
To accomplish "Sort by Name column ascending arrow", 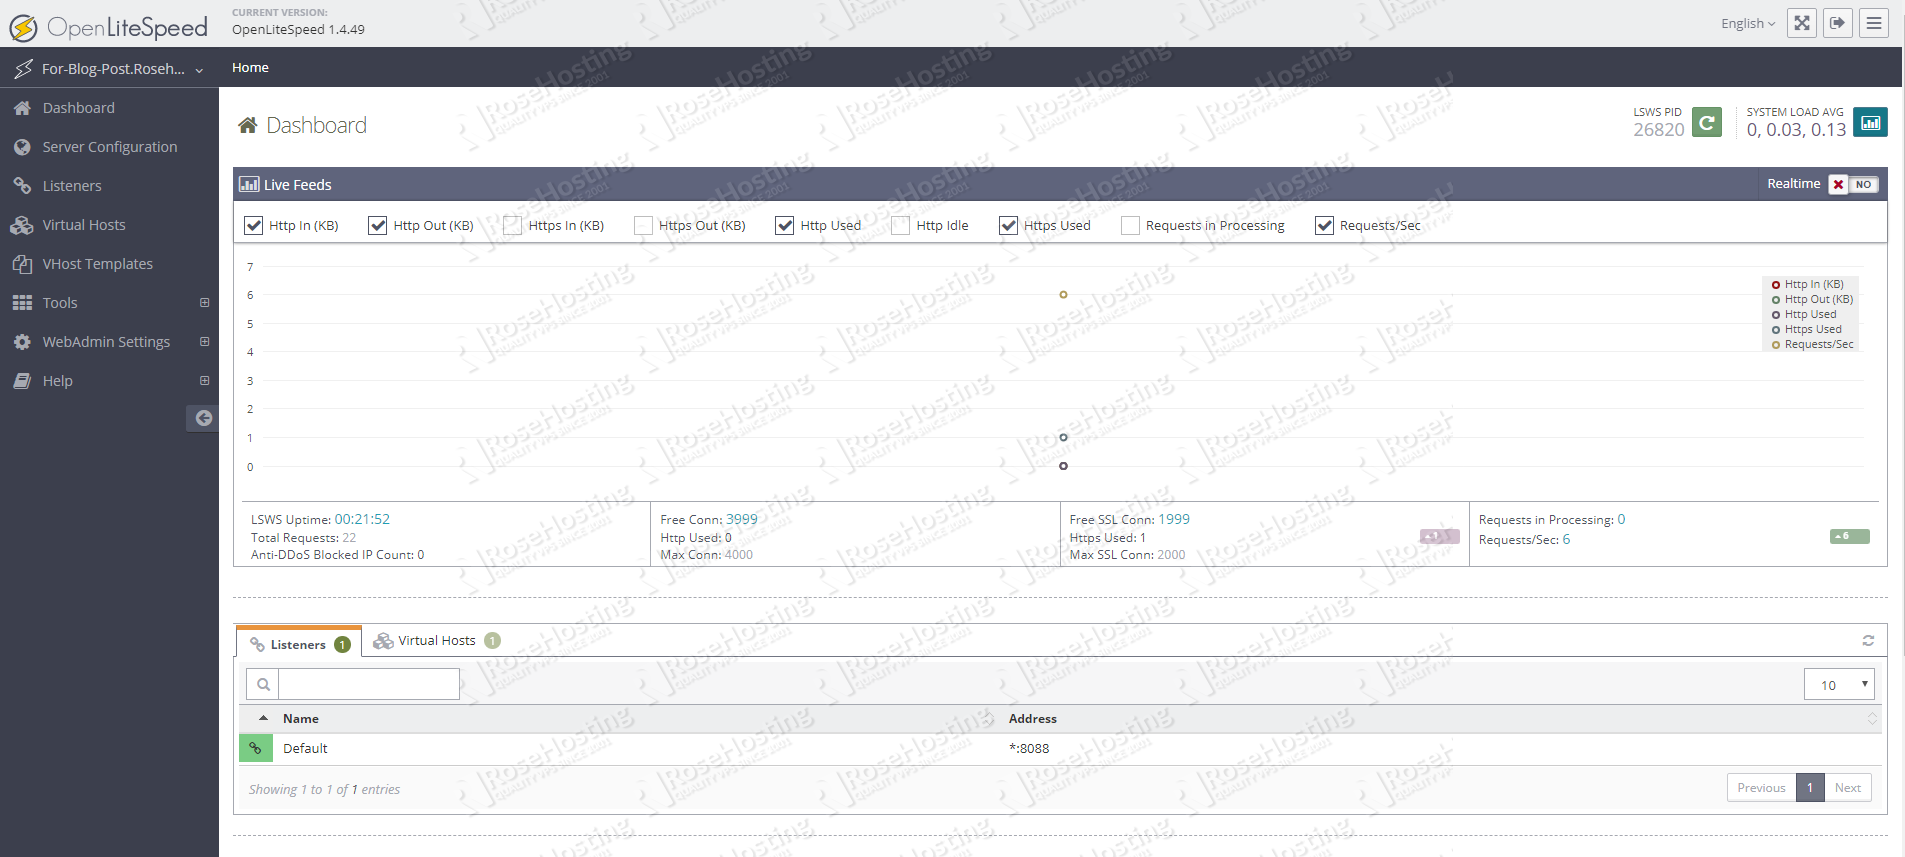I will tap(263, 718).
